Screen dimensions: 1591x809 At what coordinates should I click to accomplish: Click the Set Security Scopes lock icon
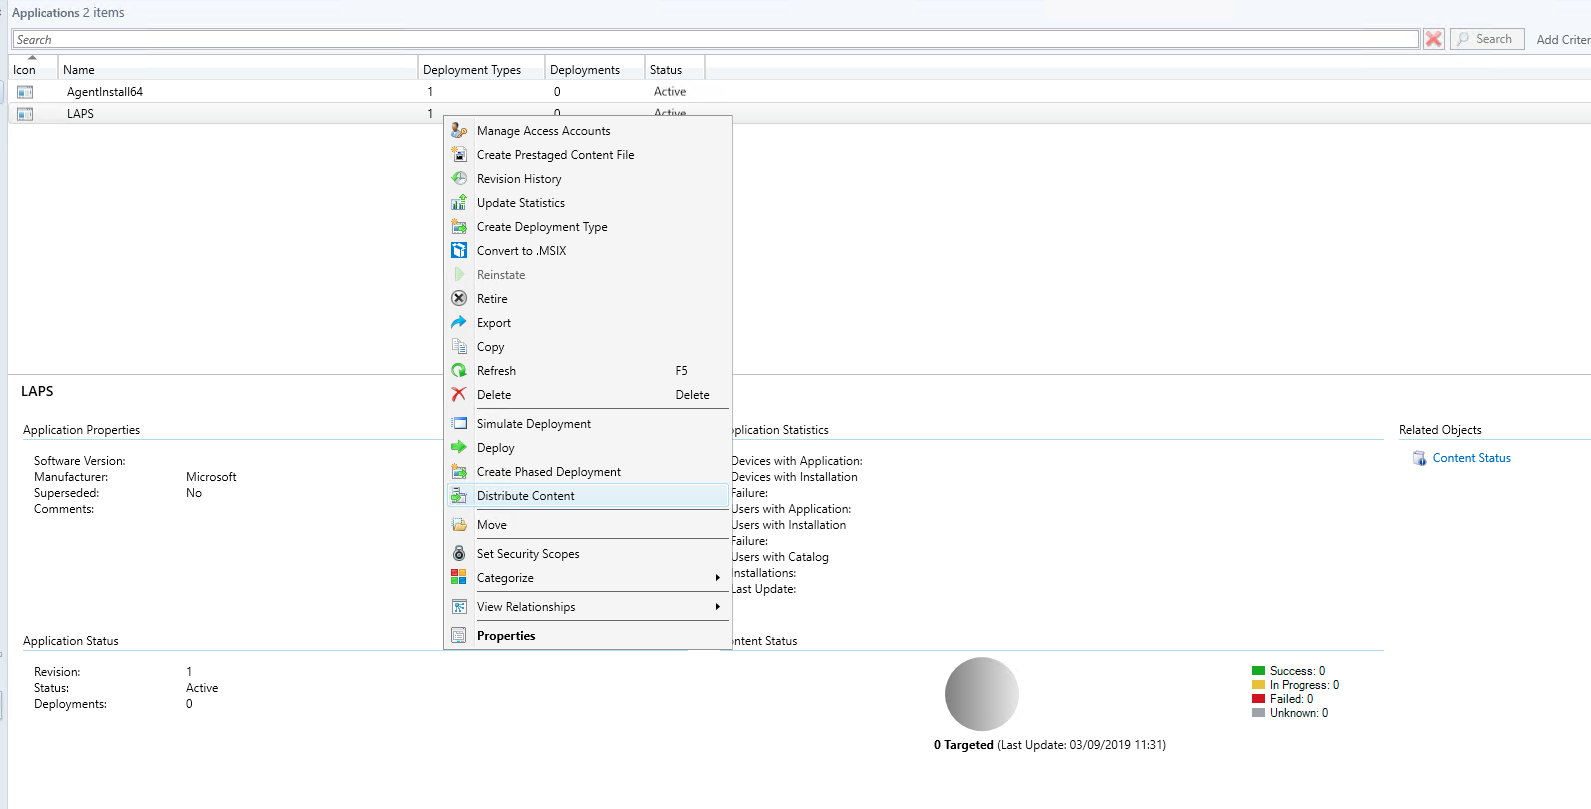[459, 554]
